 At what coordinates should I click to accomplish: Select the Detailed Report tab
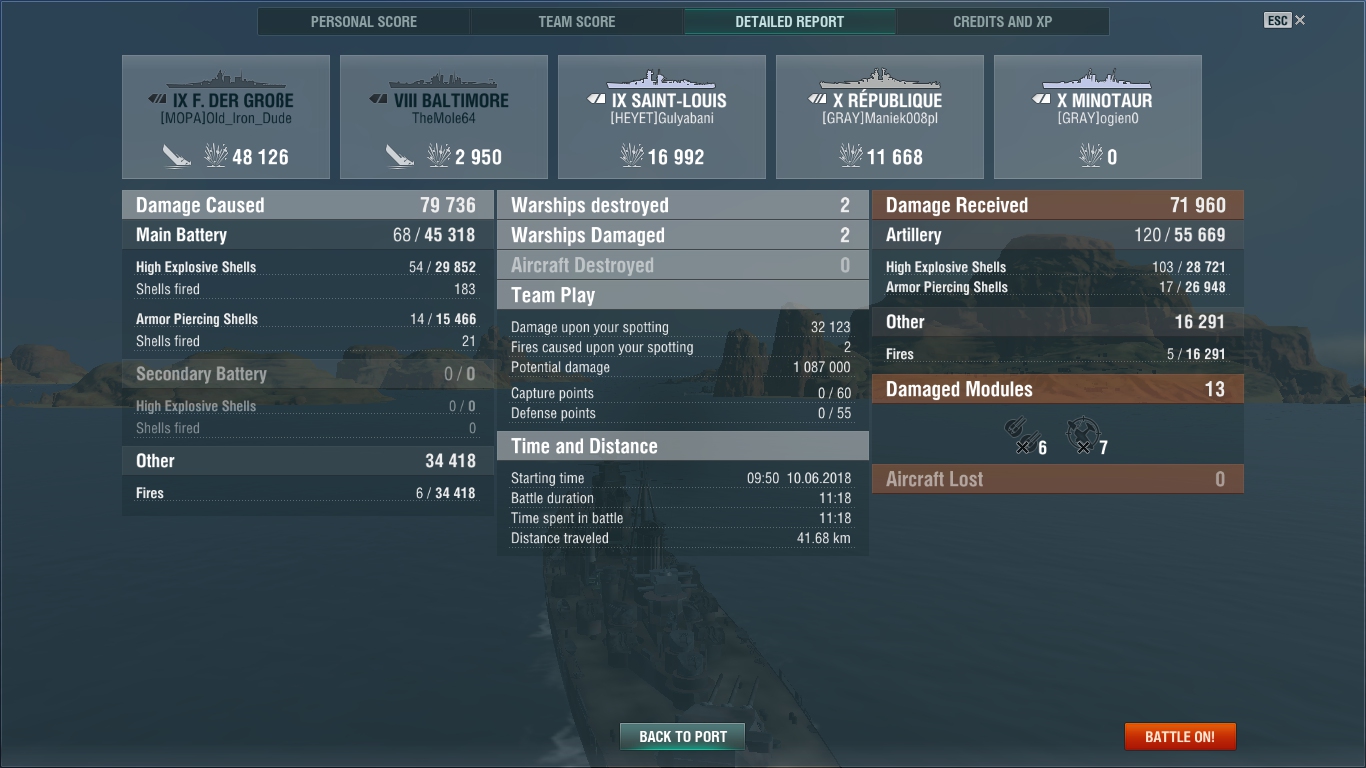tap(790, 22)
